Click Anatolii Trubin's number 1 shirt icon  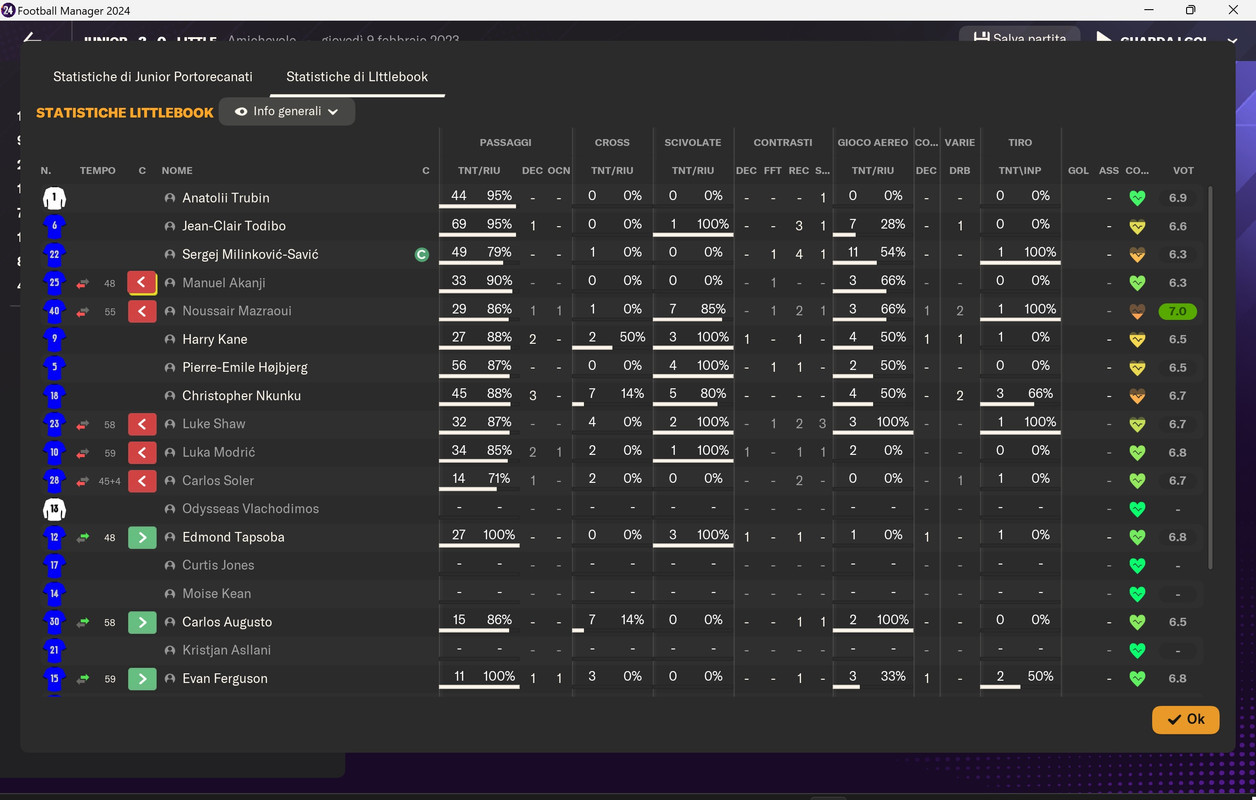(x=54, y=198)
